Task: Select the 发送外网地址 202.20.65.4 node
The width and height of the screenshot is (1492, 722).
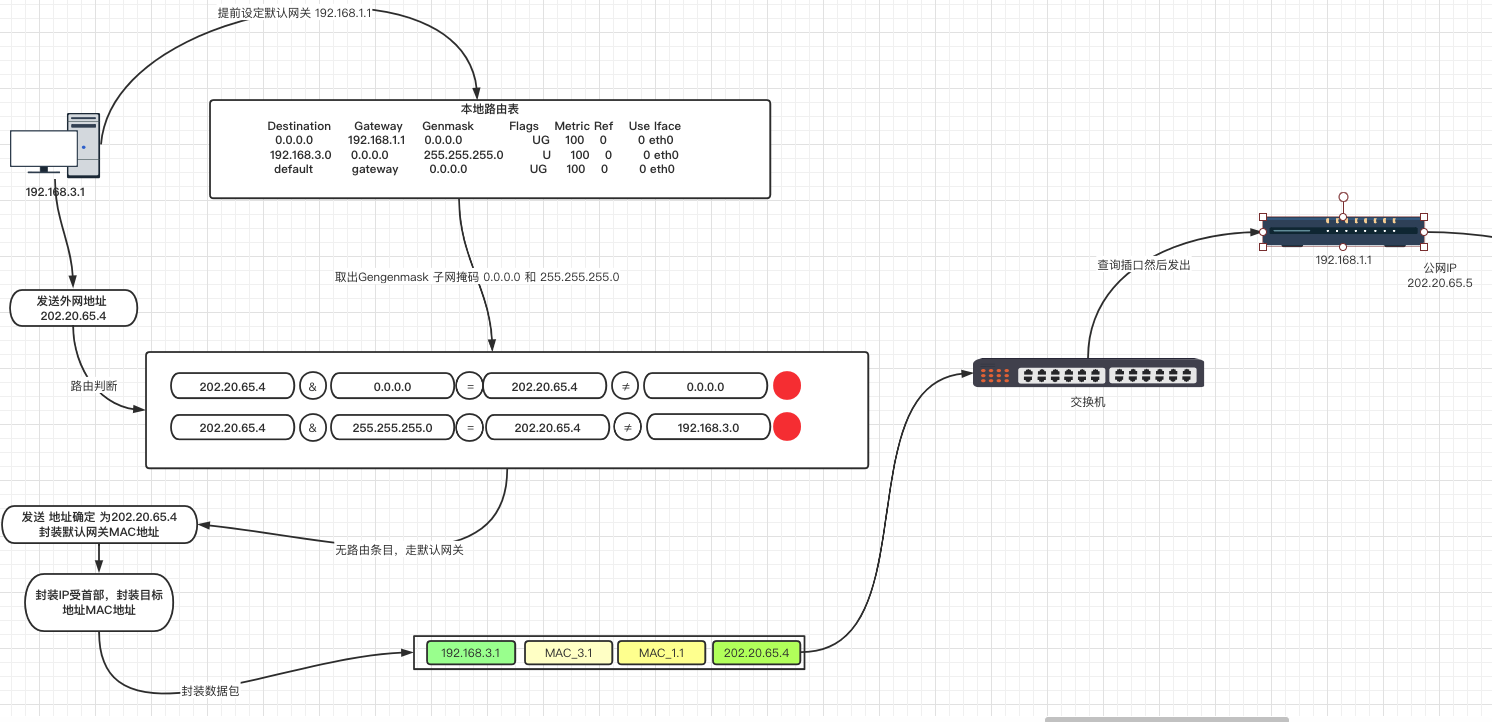Action: tap(72, 307)
